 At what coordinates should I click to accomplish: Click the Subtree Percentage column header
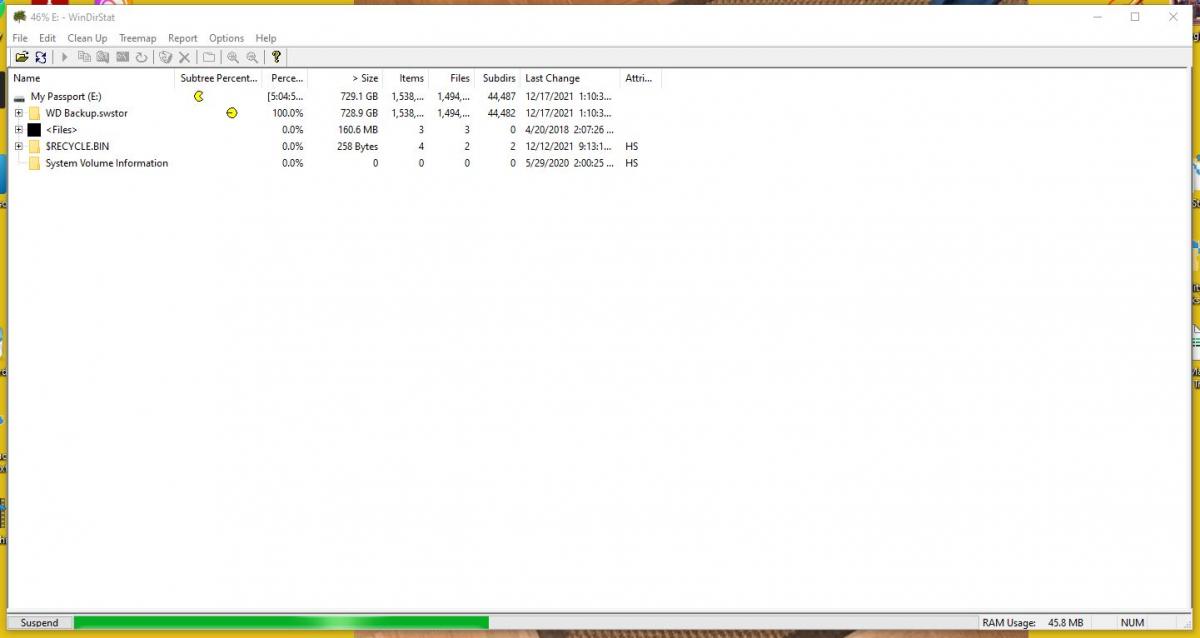pyautogui.click(x=219, y=78)
